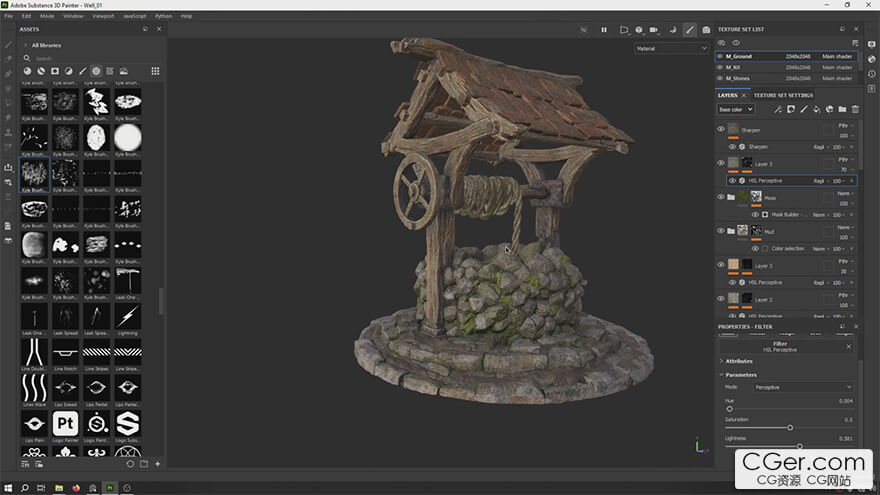880x495 pixels.
Task: Open the Edit menu
Action: tap(26, 16)
